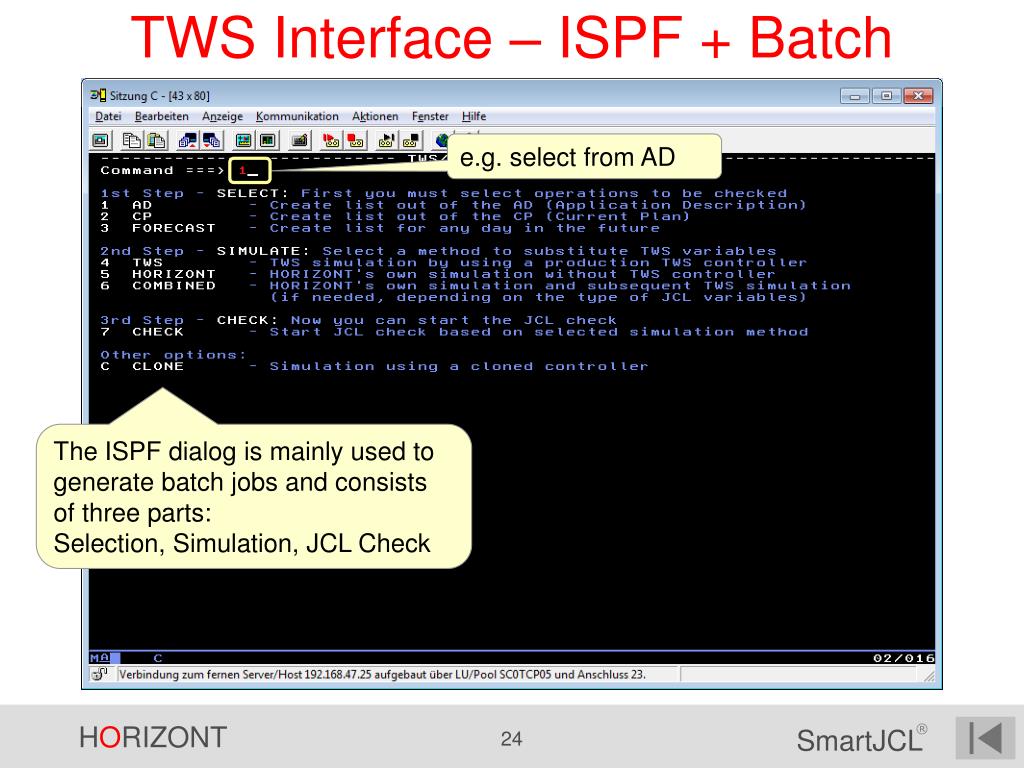Stop macro recording with the red square icon

tap(355, 140)
